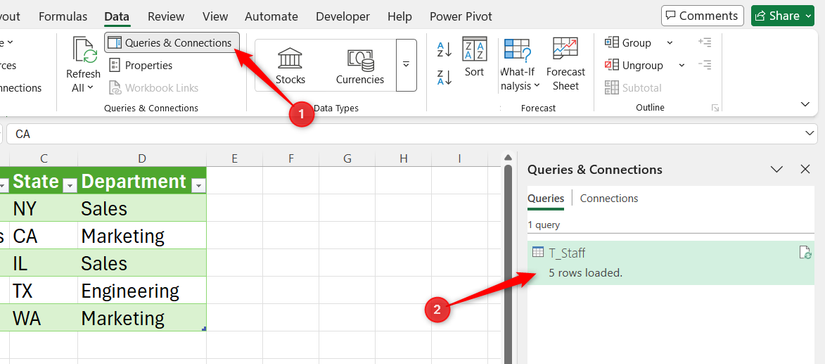Image resolution: width=825 pixels, height=364 pixels.
Task: Collapse the ribbon with the chevron
Action: tap(805, 104)
